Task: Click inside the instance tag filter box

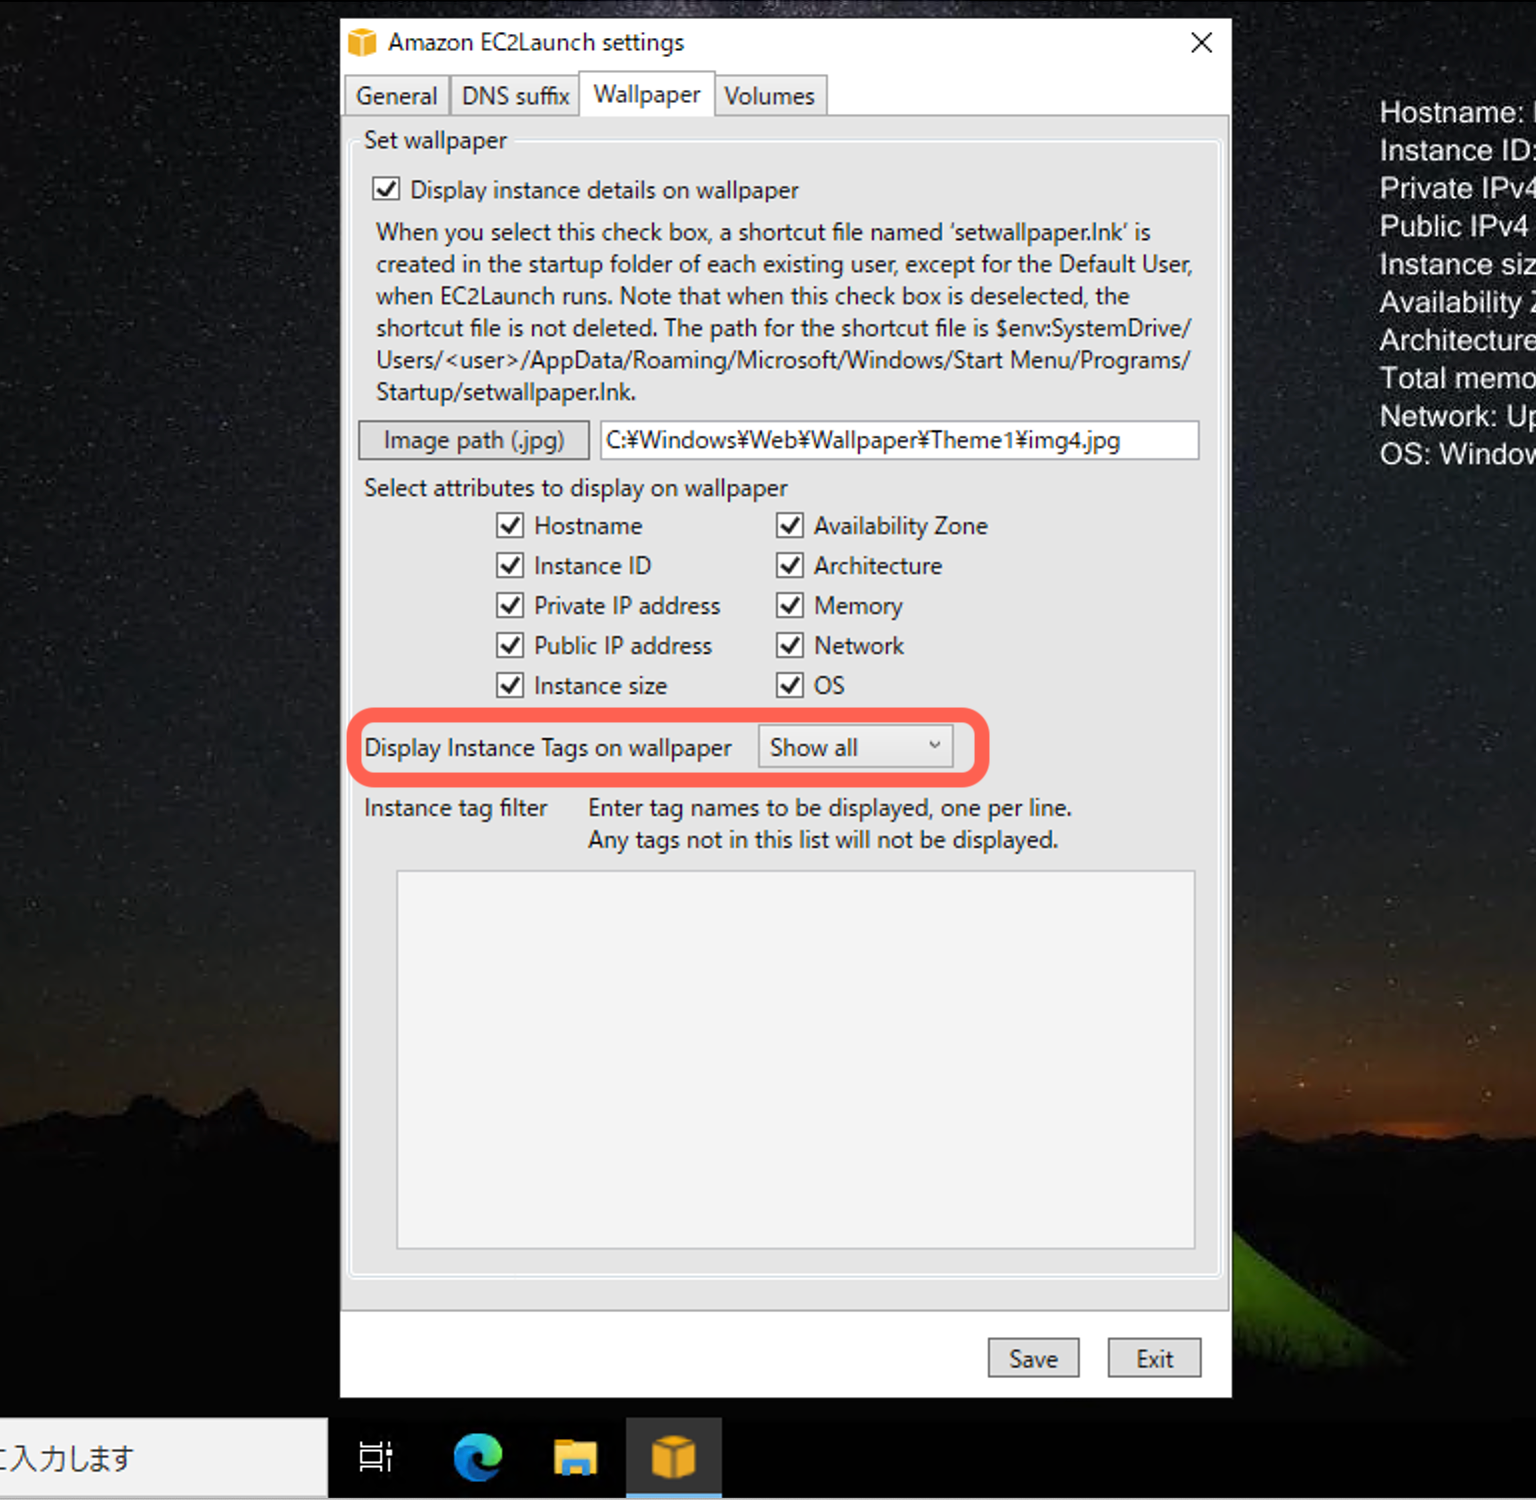Action: click(796, 1060)
